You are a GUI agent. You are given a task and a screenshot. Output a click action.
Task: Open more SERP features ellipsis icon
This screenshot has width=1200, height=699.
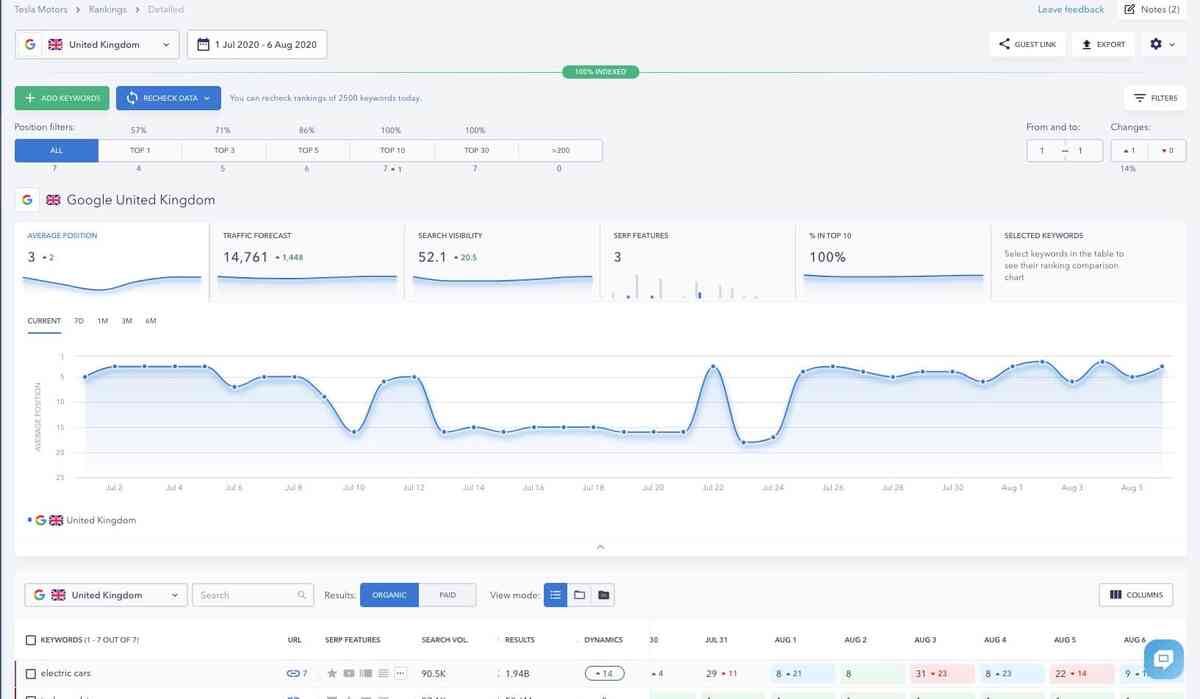point(400,674)
